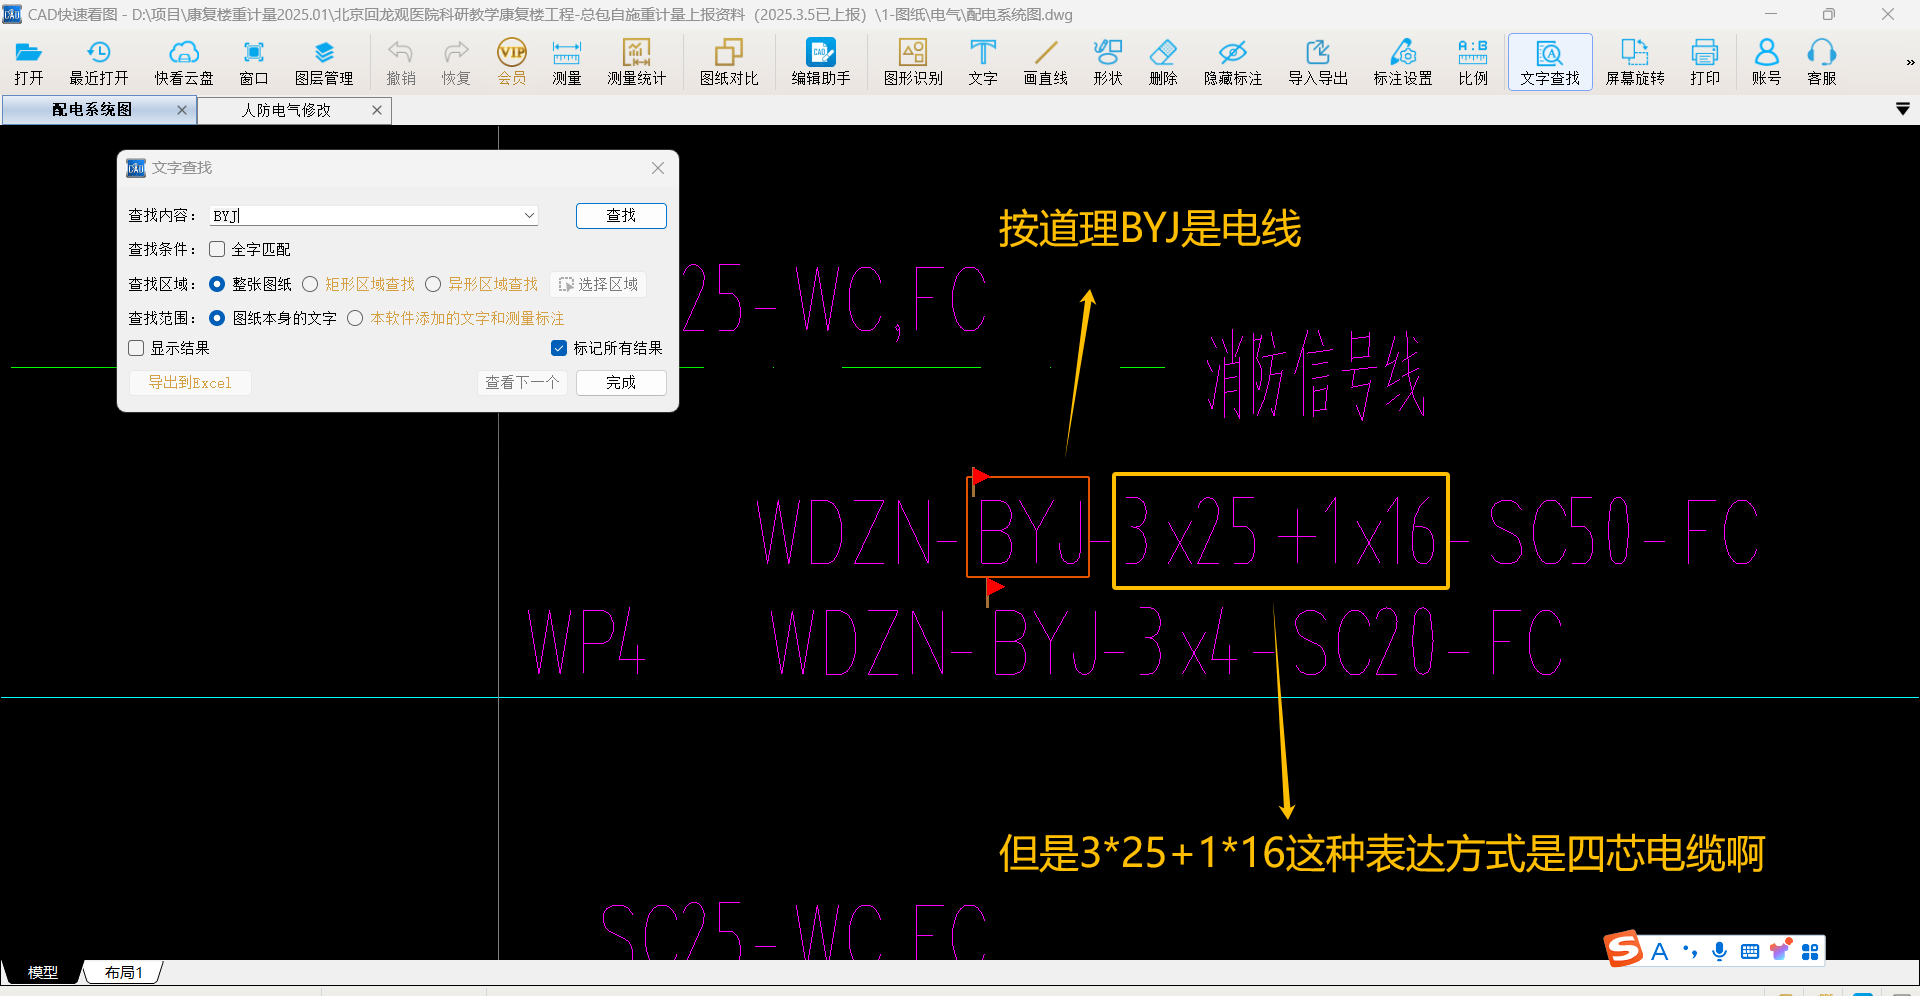Open 图层管理 layer manager
1920x996 pixels.
(x=324, y=62)
